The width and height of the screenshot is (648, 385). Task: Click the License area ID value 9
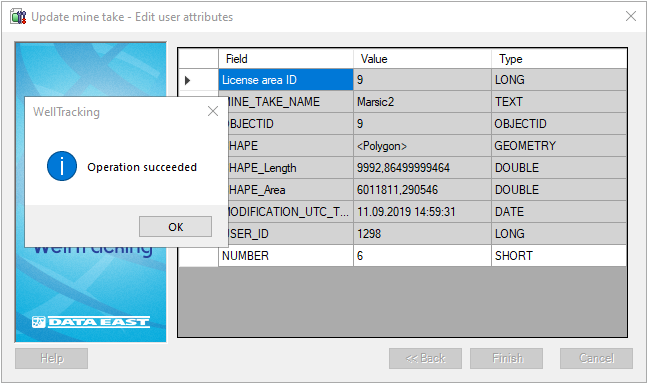[x=422, y=80]
